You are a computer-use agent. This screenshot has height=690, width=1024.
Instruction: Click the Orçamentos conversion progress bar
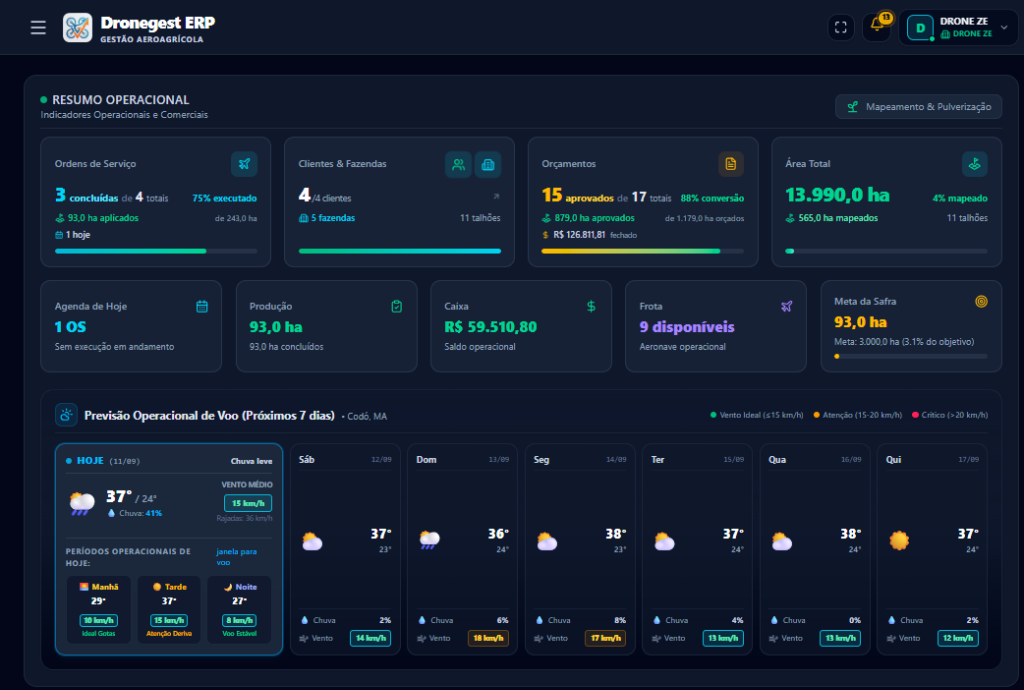pyautogui.click(x=643, y=251)
